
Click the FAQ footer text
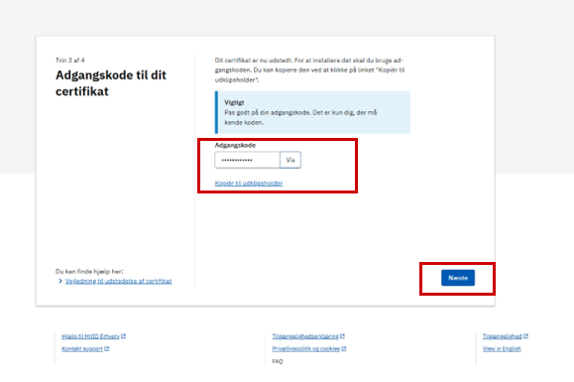click(277, 362)
